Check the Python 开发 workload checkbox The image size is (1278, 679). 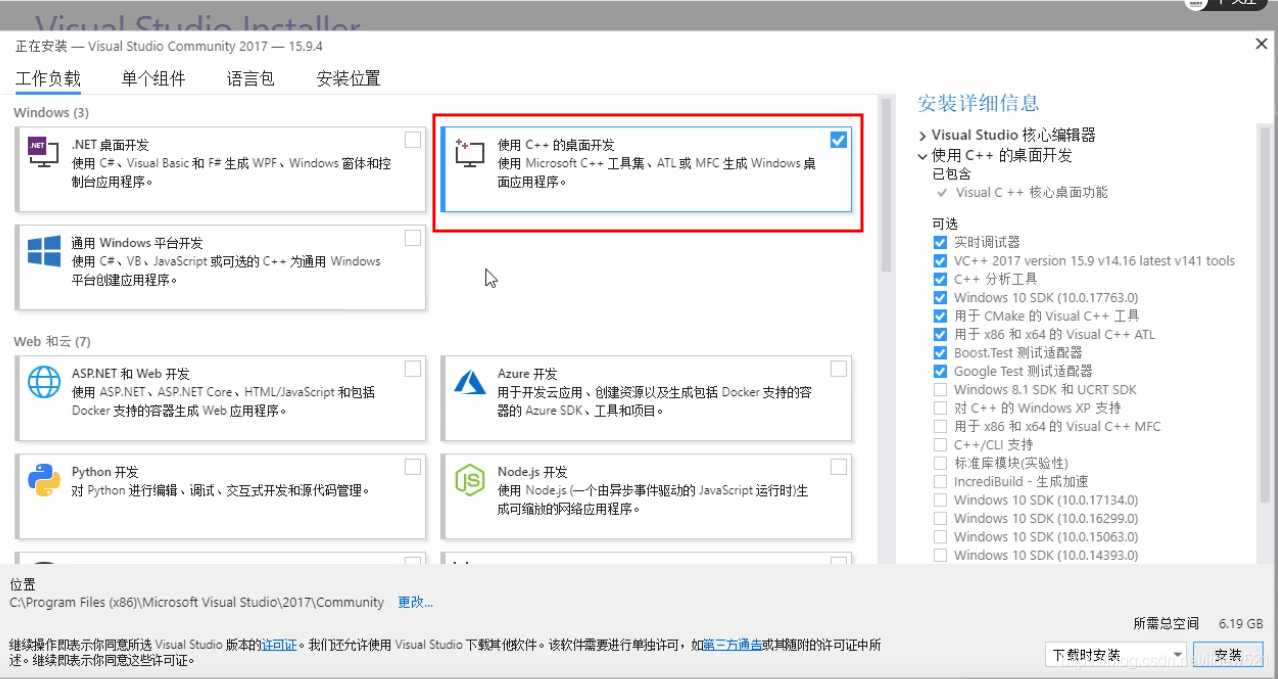click(413, 467)
